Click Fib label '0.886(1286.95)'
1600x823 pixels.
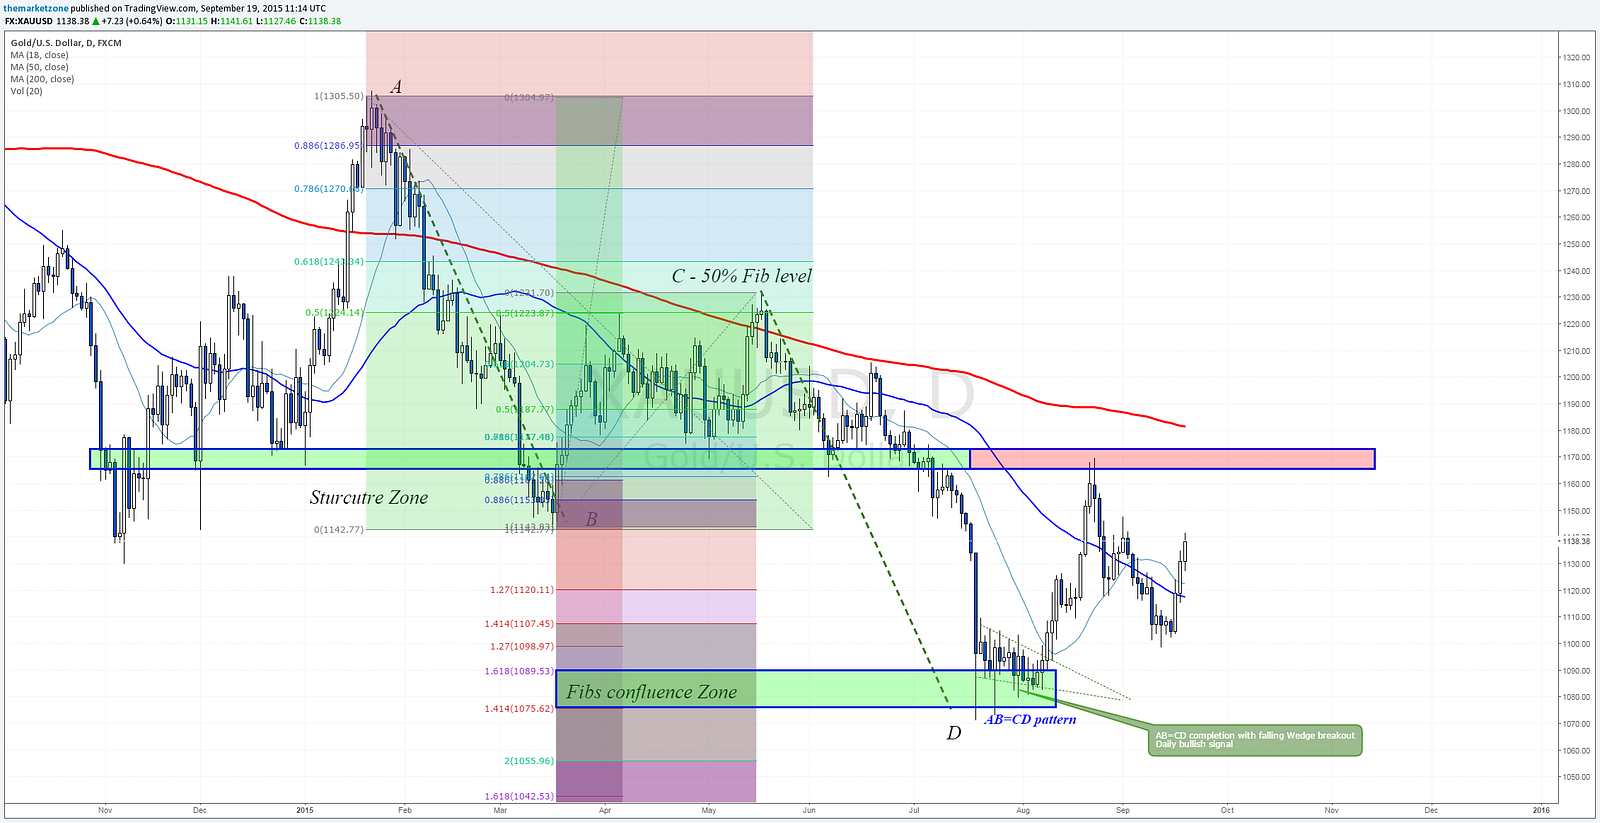coord(327,146)
